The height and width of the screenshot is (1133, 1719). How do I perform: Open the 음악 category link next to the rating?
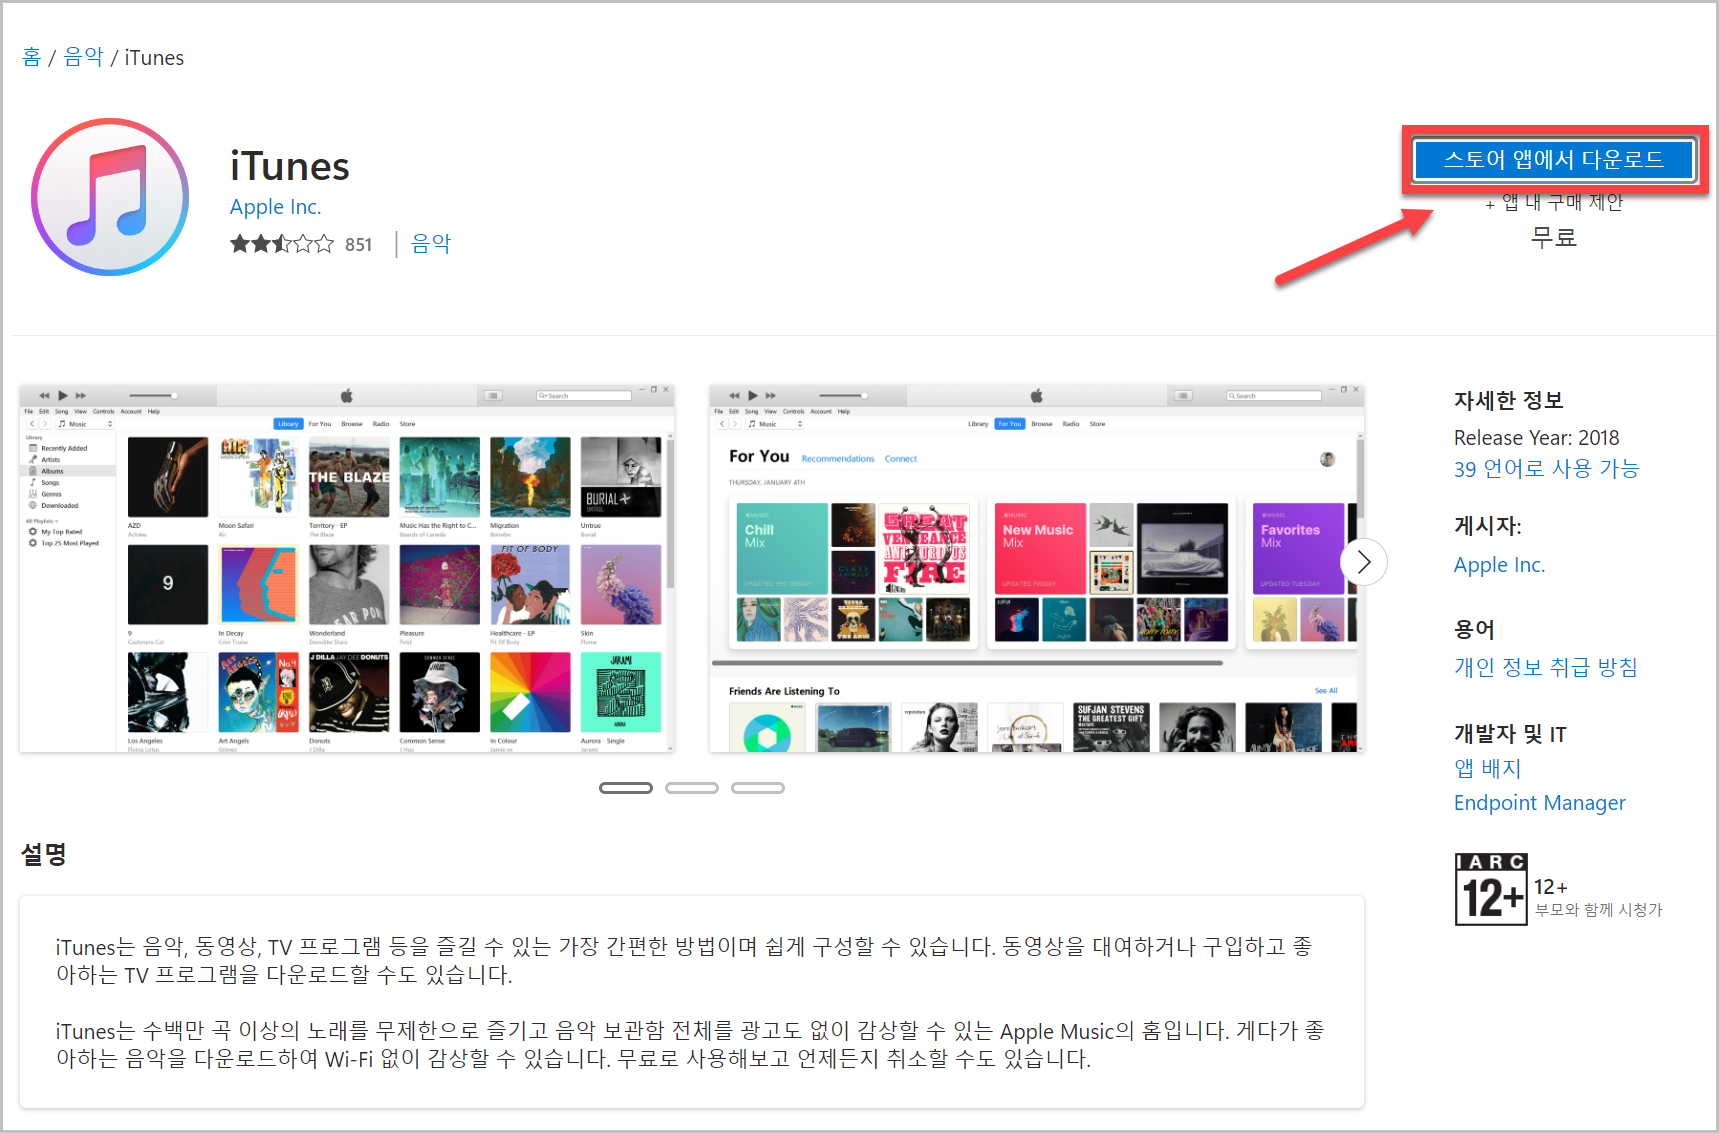[431, 243]
